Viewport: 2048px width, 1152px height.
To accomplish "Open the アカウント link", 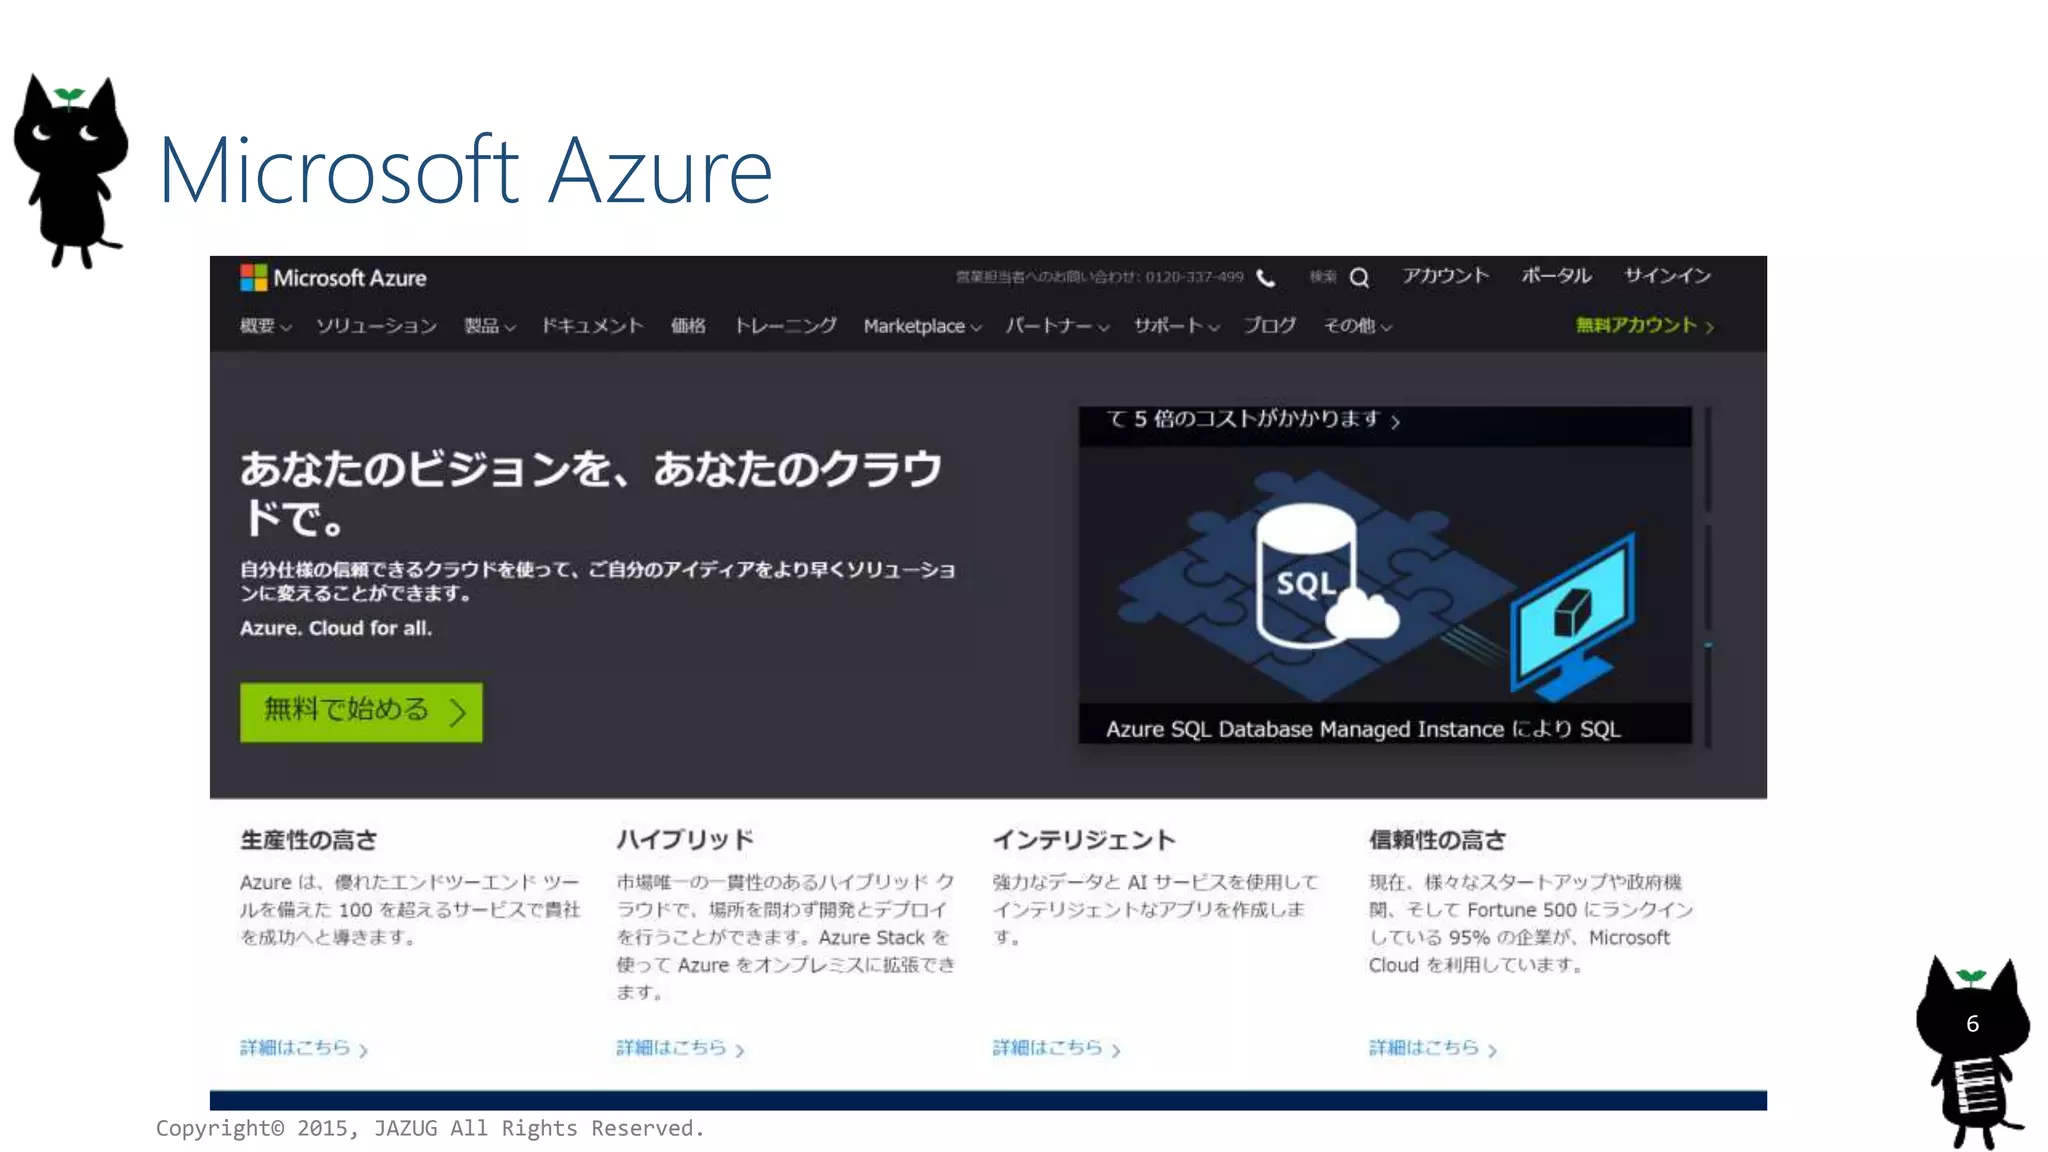I will (x=1445, y=276).
